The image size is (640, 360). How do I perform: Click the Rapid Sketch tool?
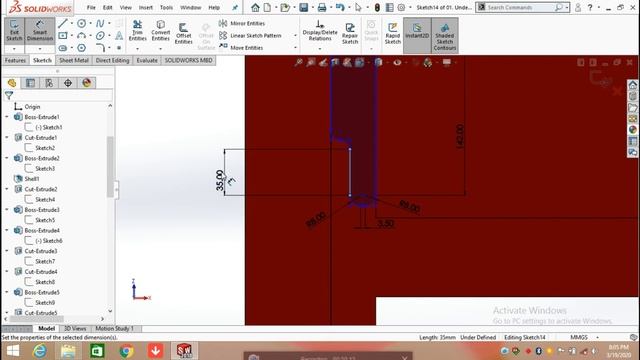point(393,33)
